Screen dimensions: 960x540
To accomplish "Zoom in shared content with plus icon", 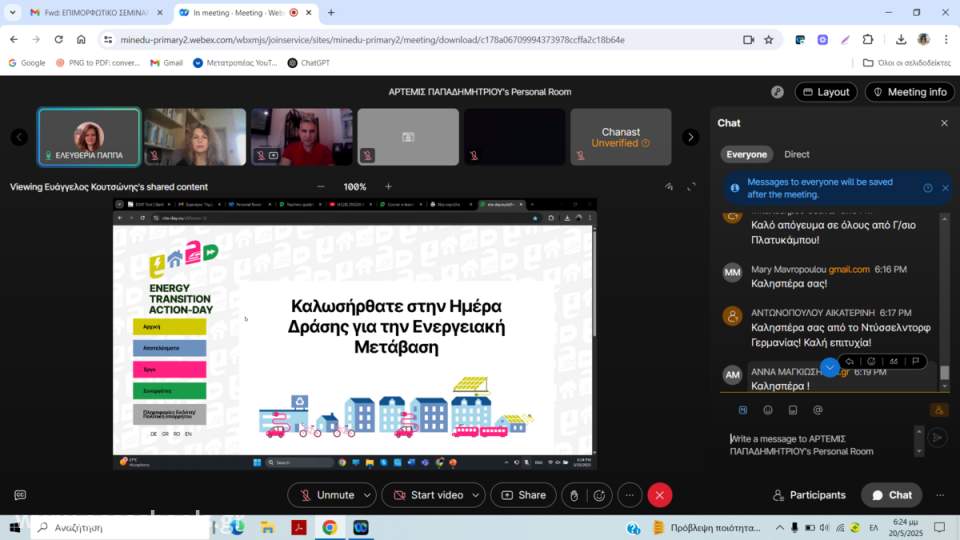I will tap(389, 187).
